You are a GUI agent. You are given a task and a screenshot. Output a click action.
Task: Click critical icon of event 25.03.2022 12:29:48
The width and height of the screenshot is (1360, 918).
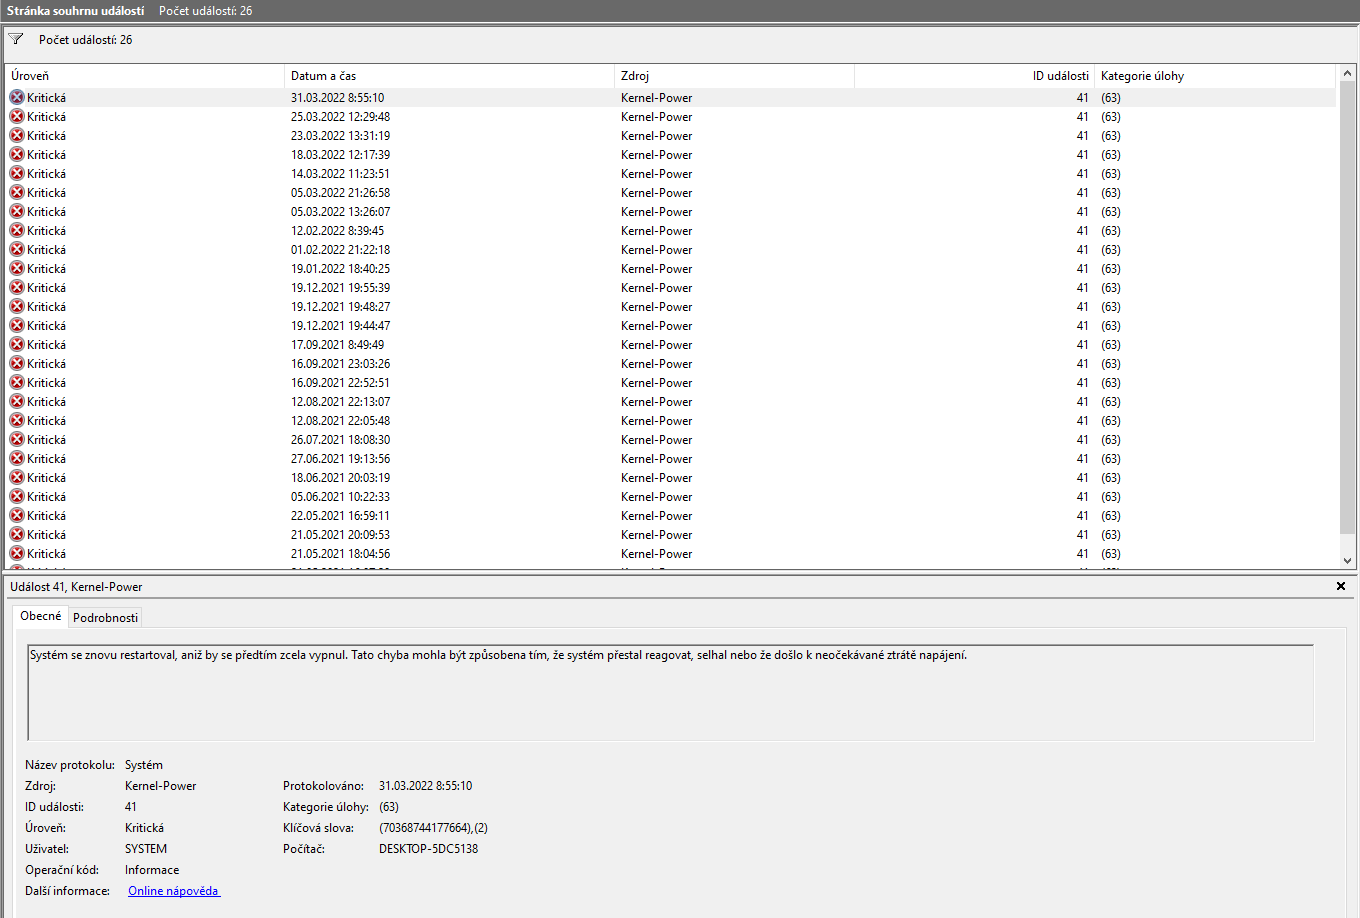tap(17, 116)
